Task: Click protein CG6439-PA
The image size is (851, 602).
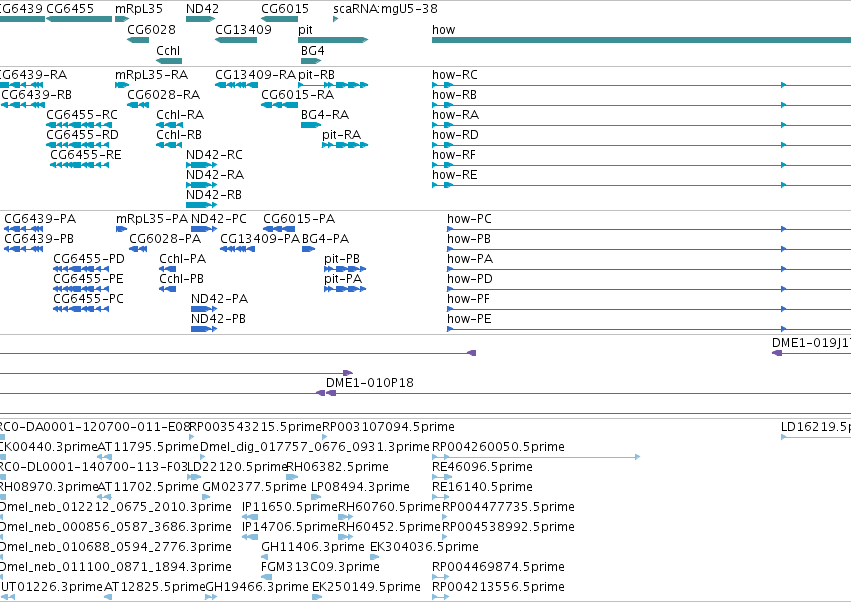Action: point(40,219)
